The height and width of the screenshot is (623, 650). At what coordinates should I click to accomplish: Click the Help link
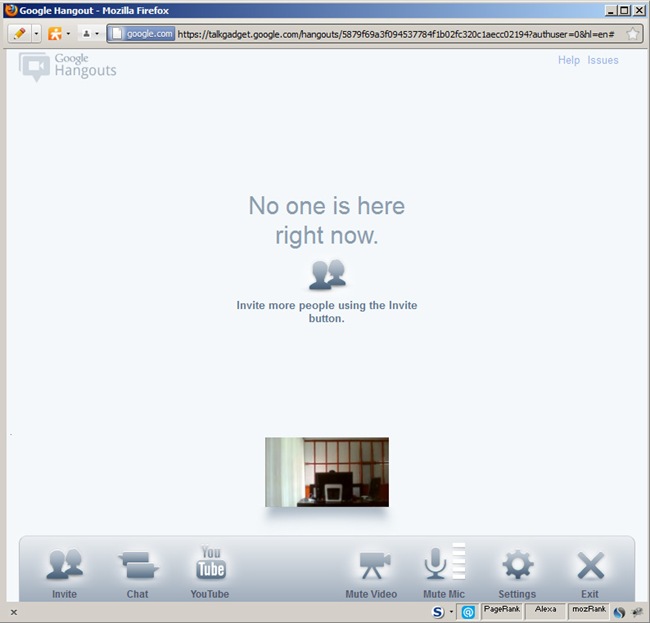(568, 60)
